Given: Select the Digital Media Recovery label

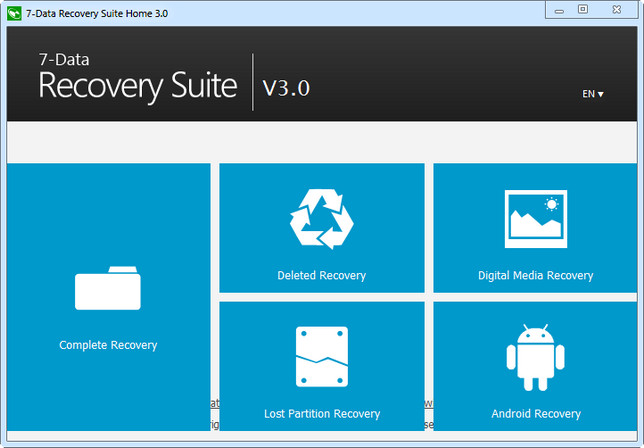Looking at the screenshot, I should click(x=535, y=275).
